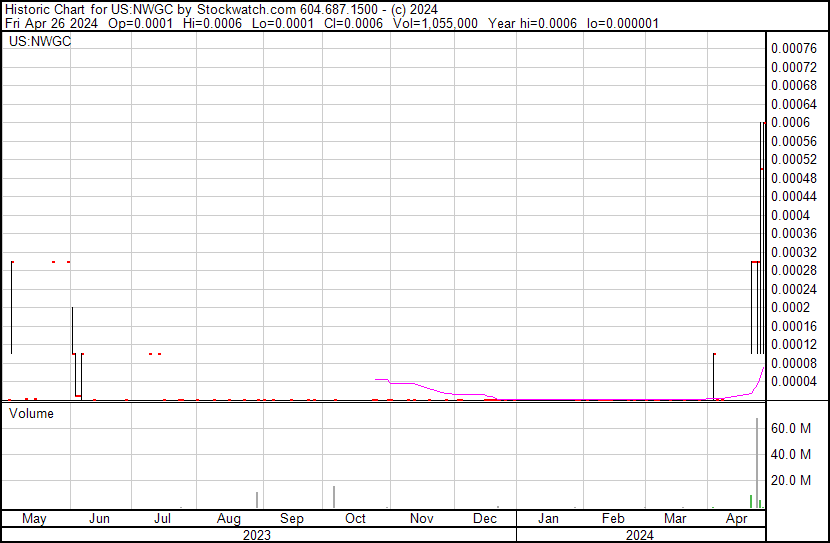Click the volume bar in mid-August
Screen dimensions: 830x543
pos(257,500)
